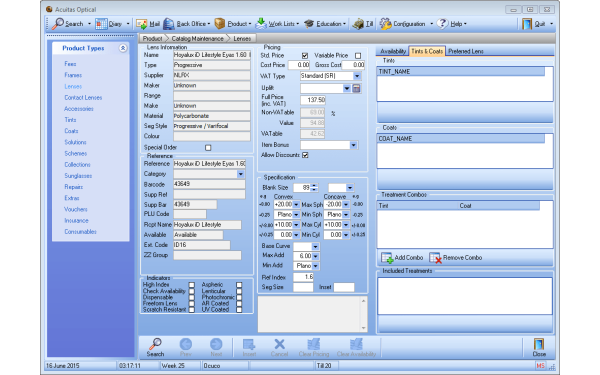
Task: Click the Add Combo icon
Action: coord(387,258)
